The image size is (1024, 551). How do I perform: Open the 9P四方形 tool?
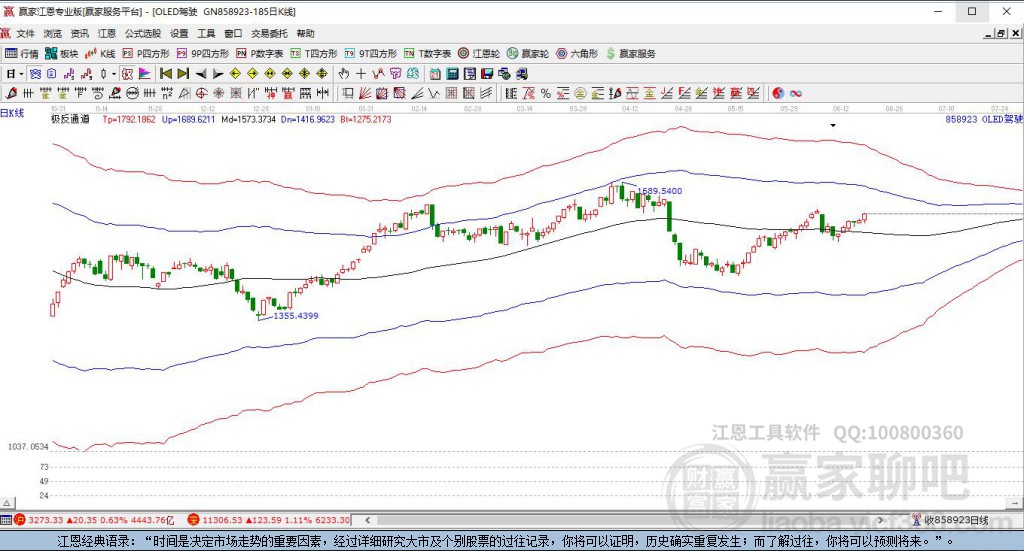(202, 54)
